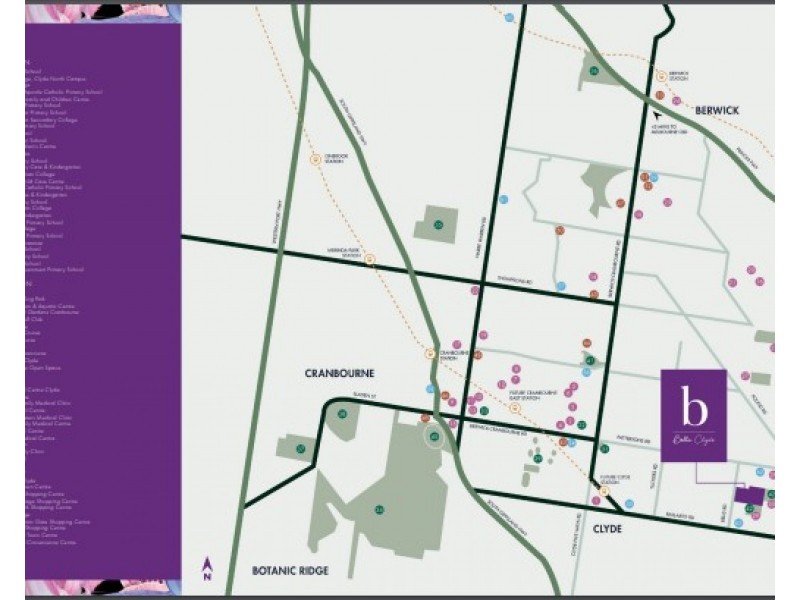Viewport: 800px width, 600px height.
Task: Select the Cranbourne Station marker
Action: point(431,352)
